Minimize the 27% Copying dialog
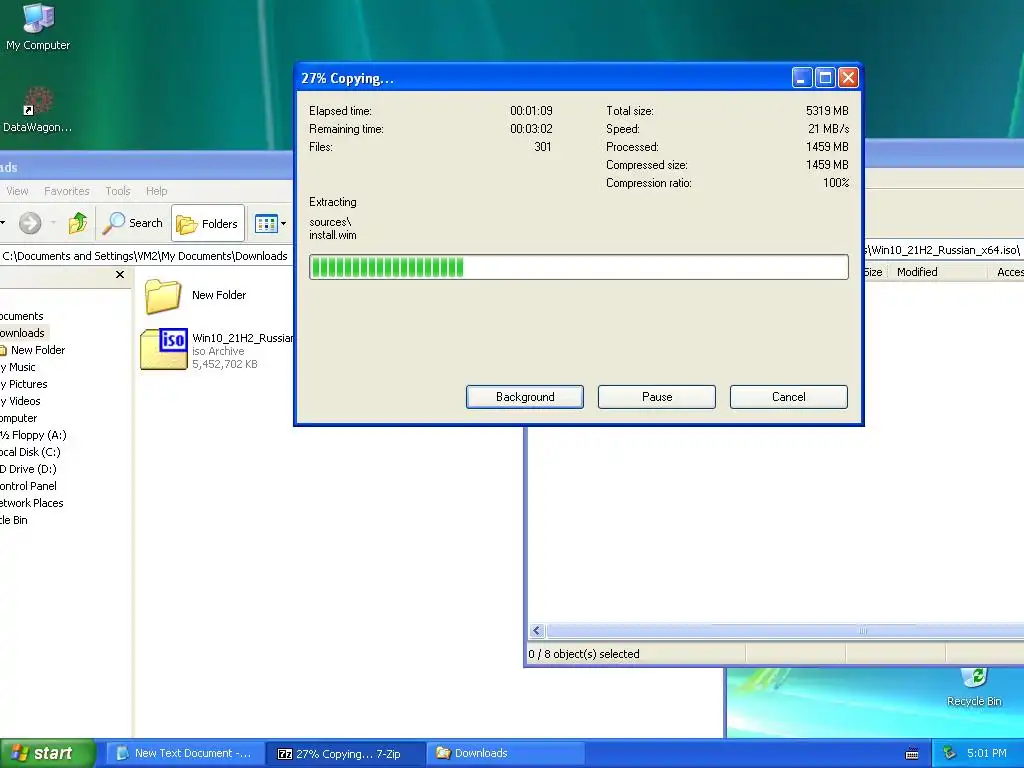Image resolution: width=1024 pixels, height=768 pixels. click(x=802, y=78)
